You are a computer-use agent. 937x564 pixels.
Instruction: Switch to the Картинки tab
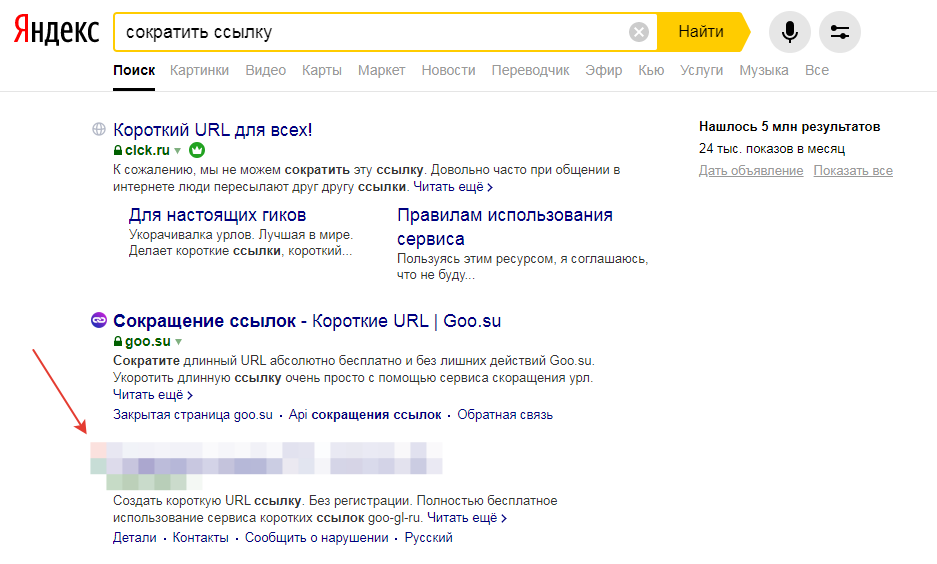(x=199, y=70)
